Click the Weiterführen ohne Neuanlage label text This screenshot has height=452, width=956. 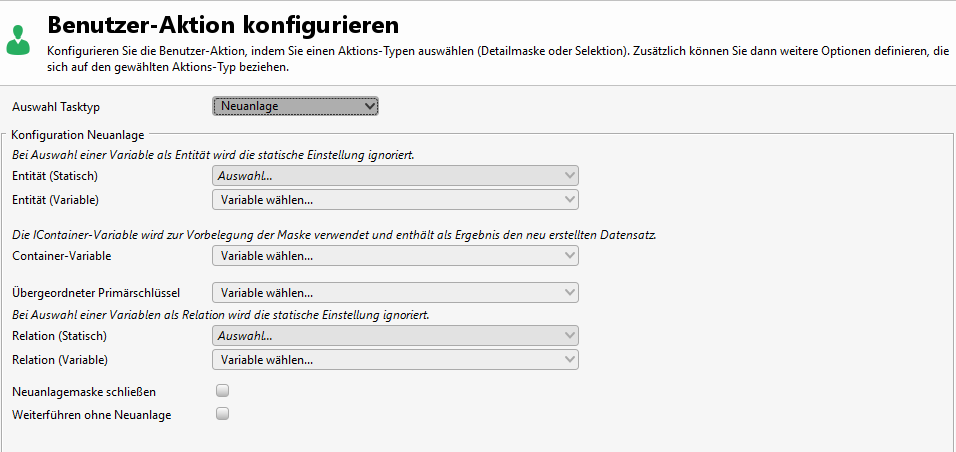[x=92, y=415]
